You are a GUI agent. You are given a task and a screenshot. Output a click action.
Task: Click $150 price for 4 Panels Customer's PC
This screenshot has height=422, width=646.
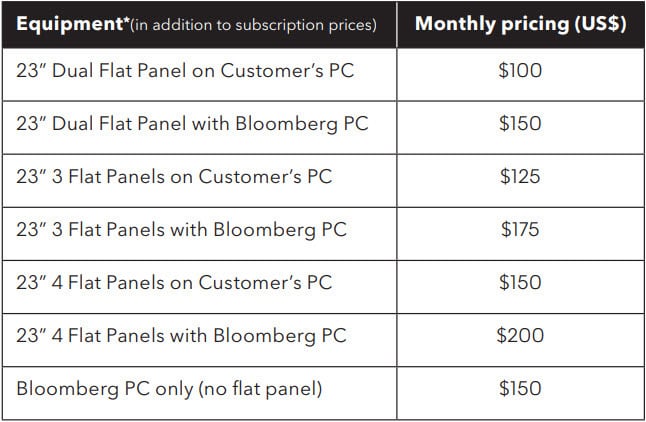(x=520, y=283)
